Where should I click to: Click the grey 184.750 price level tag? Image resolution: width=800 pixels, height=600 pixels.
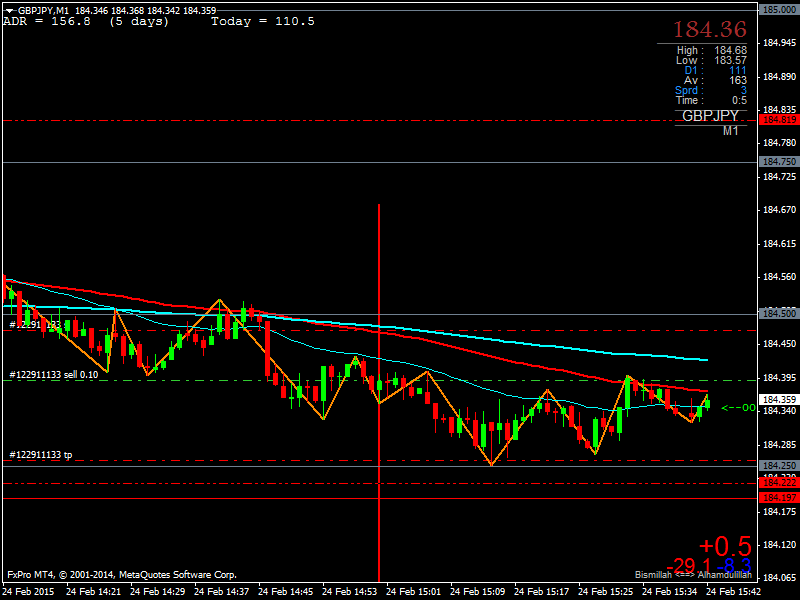779,162
